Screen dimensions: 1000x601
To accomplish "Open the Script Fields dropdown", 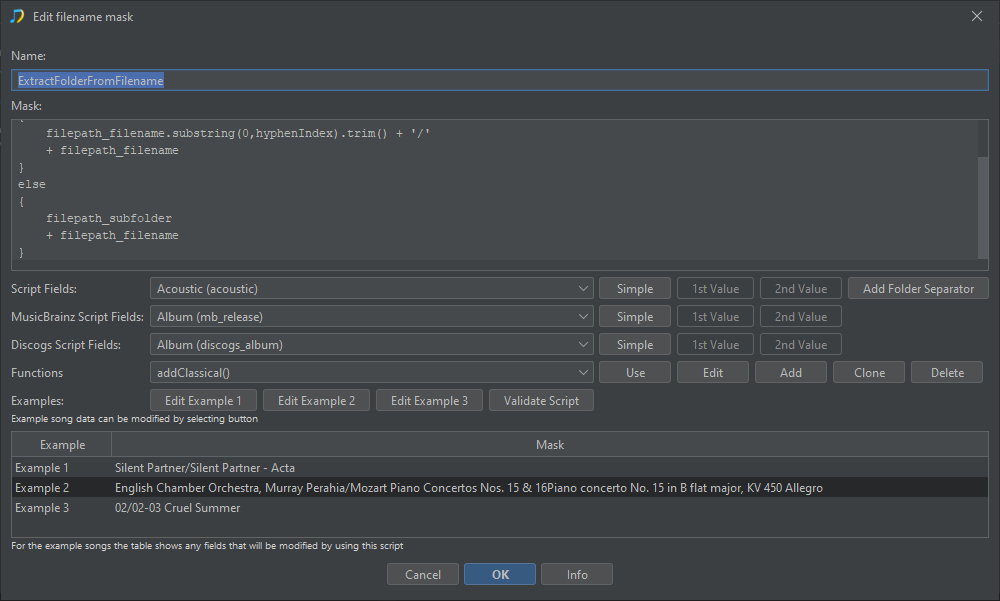I will (x=372, y=289).
